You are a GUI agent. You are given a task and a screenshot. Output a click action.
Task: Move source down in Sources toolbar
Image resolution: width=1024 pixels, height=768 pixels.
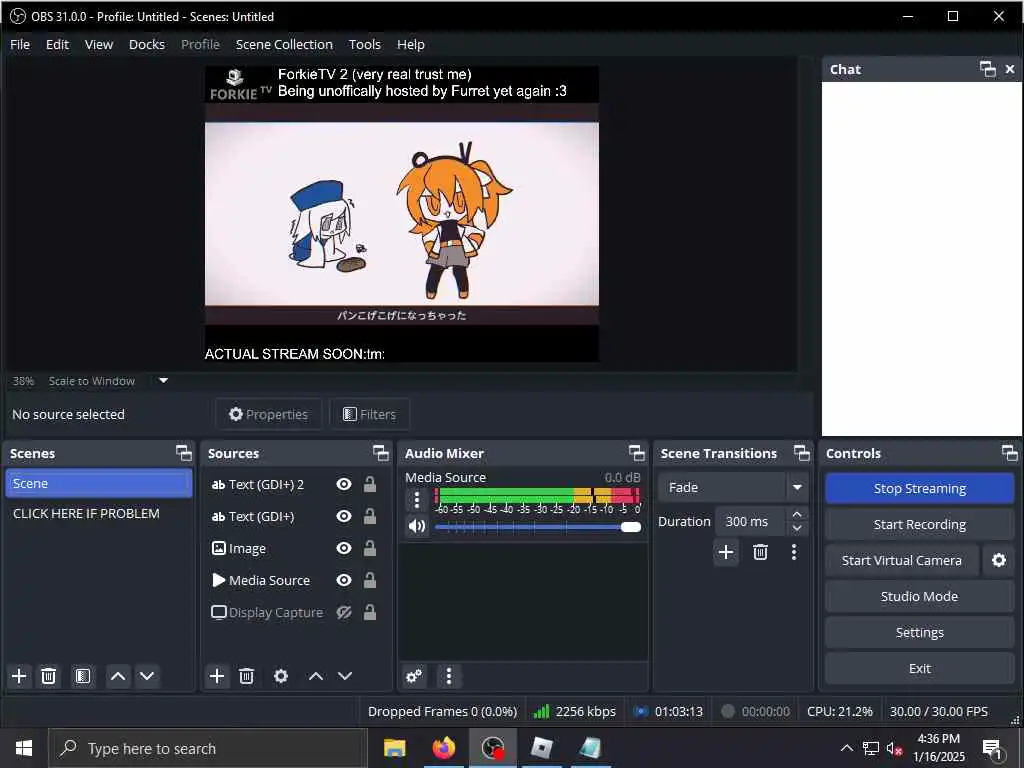[x=345, y=676]
